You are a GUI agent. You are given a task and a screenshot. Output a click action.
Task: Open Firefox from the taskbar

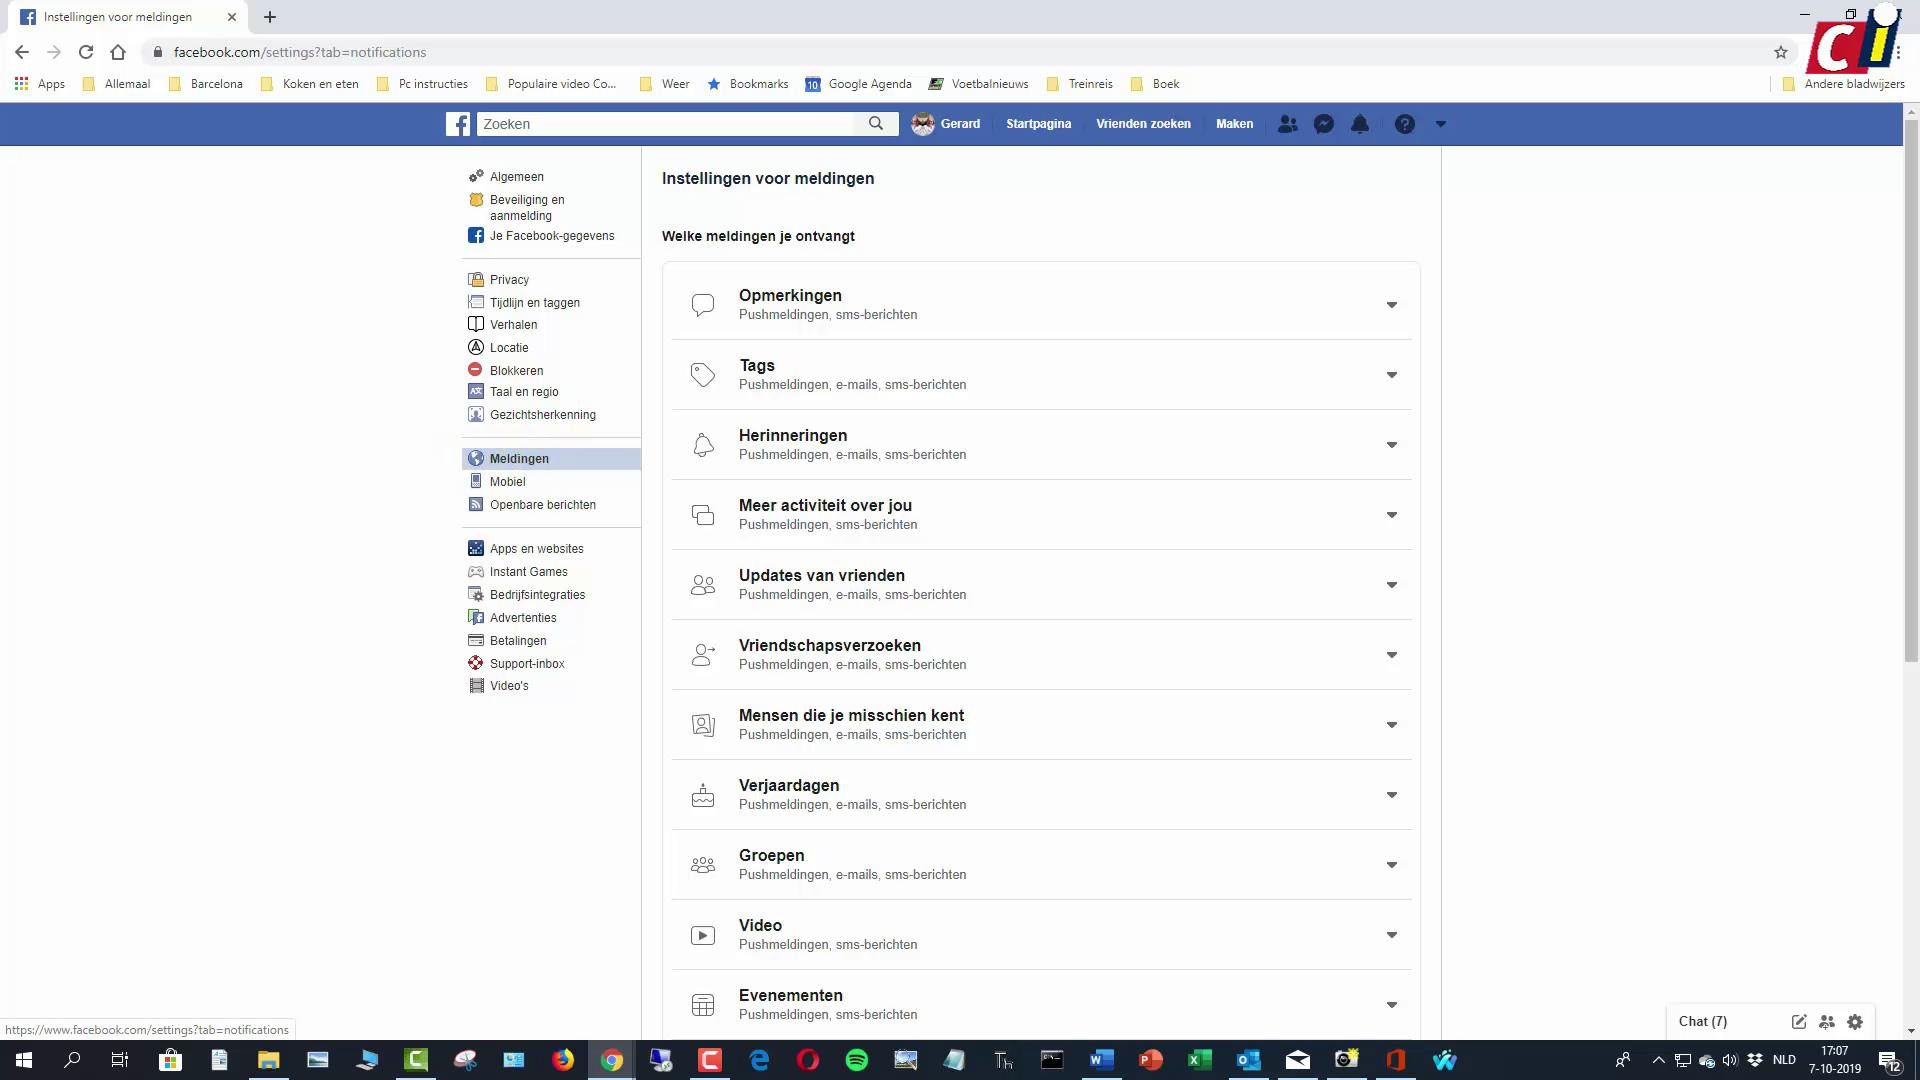(563, 1060)
